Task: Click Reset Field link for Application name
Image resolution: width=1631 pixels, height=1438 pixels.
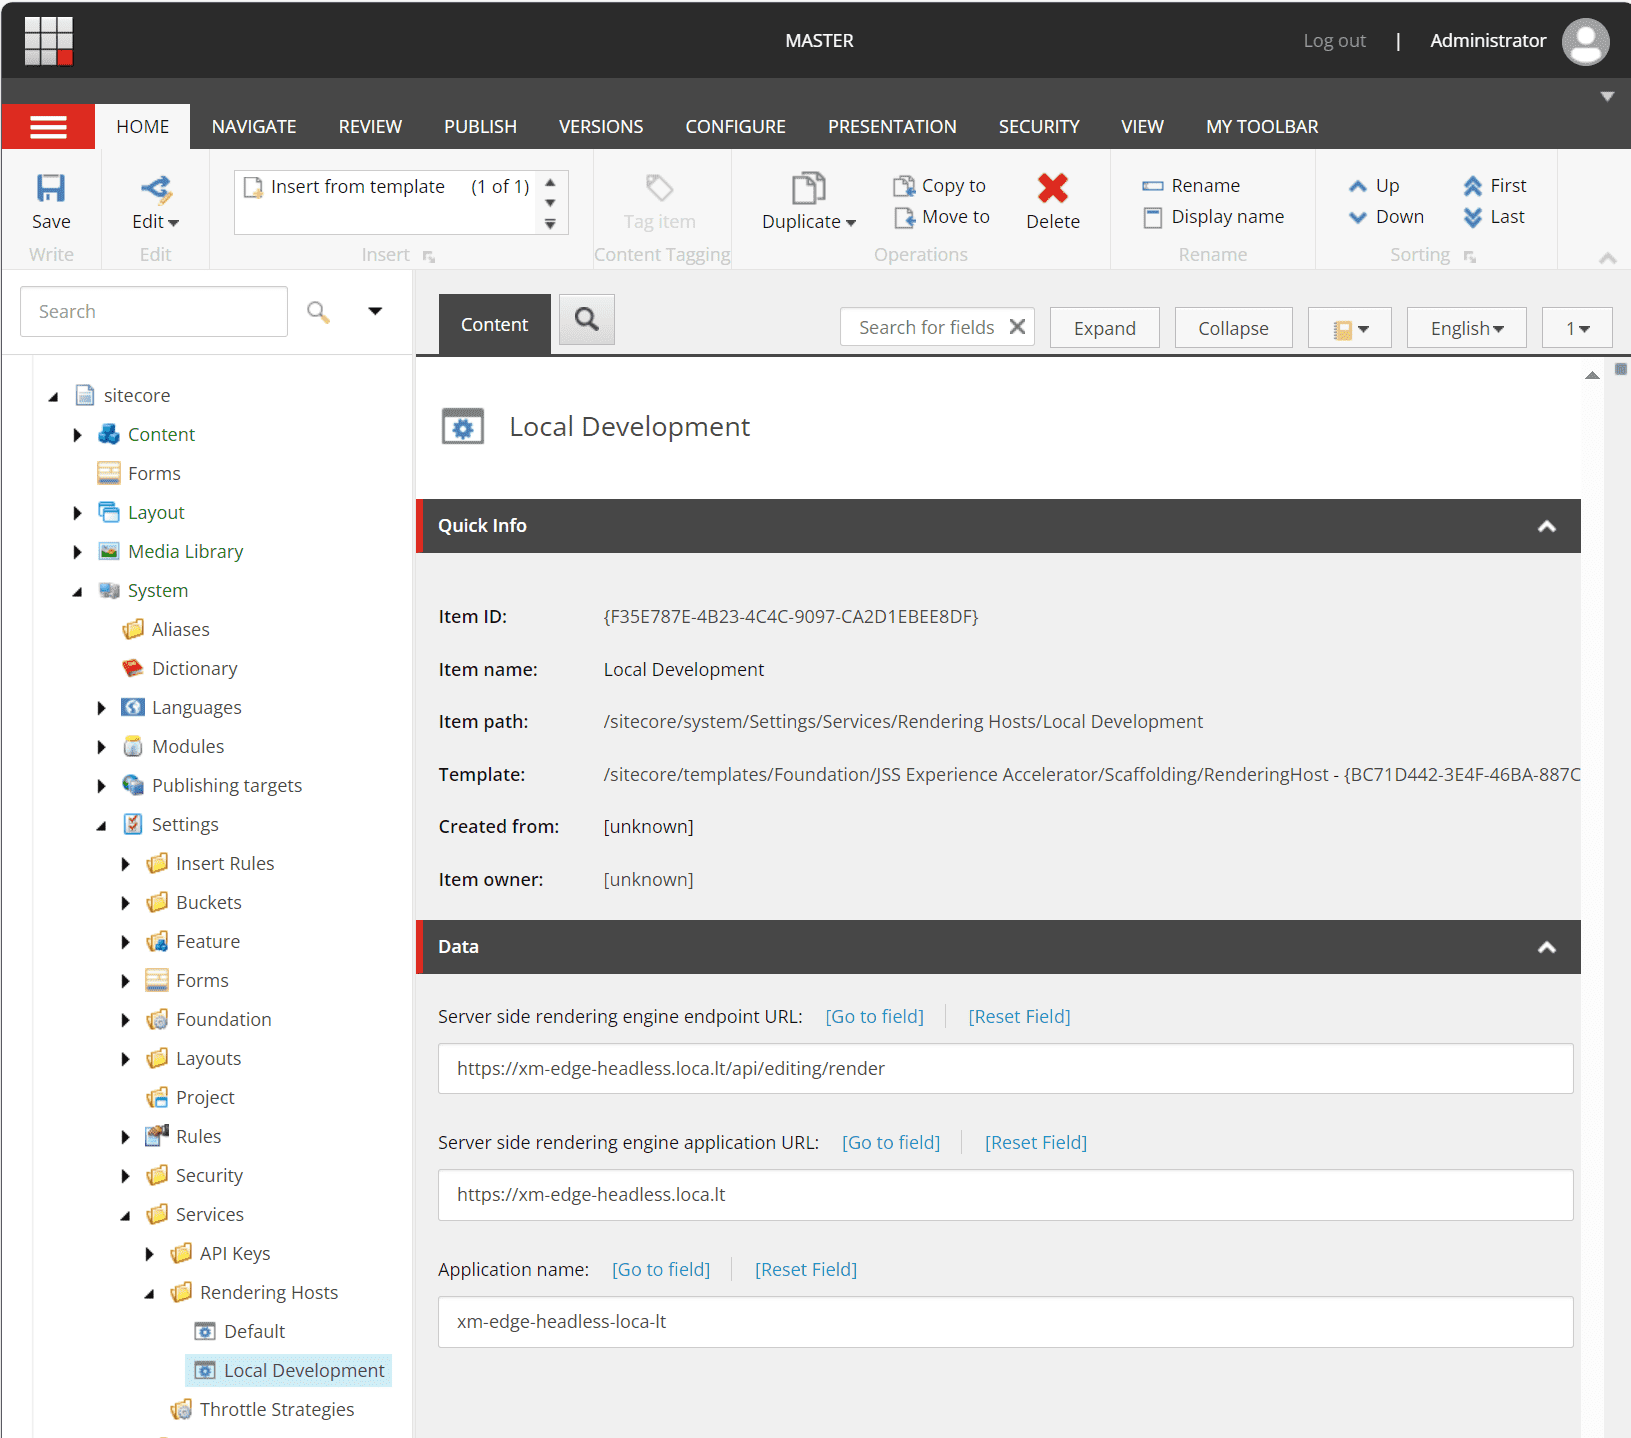Action: coord(805,1269)
